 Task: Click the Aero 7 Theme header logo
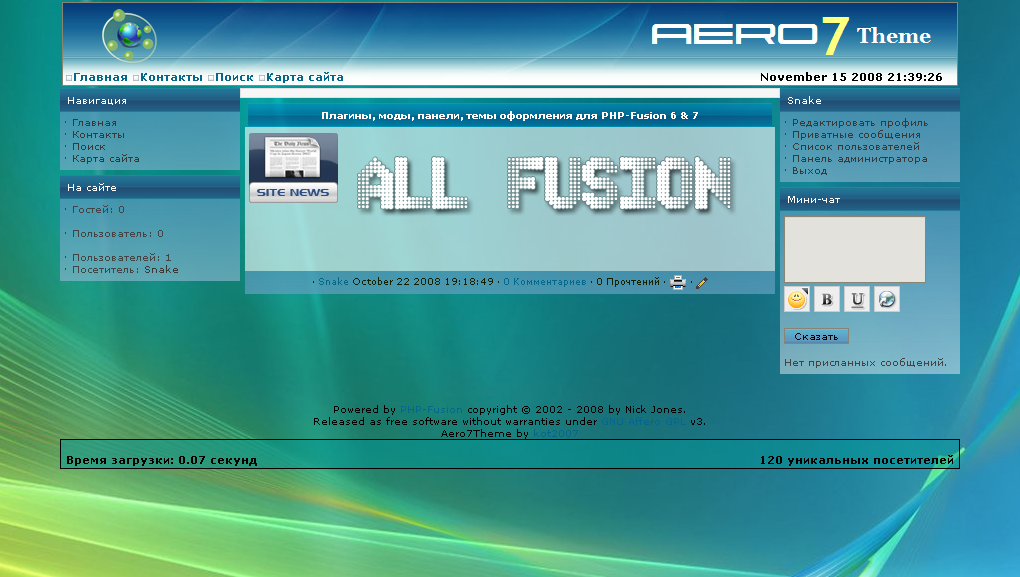[791, 36]
